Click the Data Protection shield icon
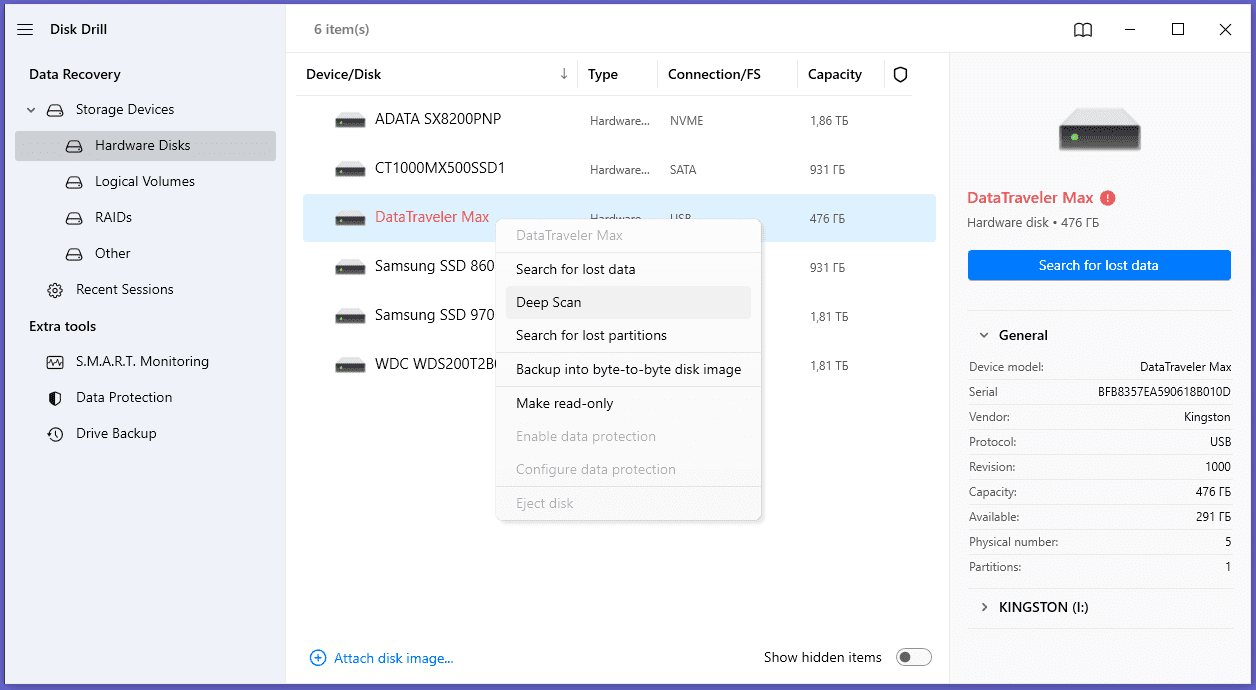 (x=55, y=398)
